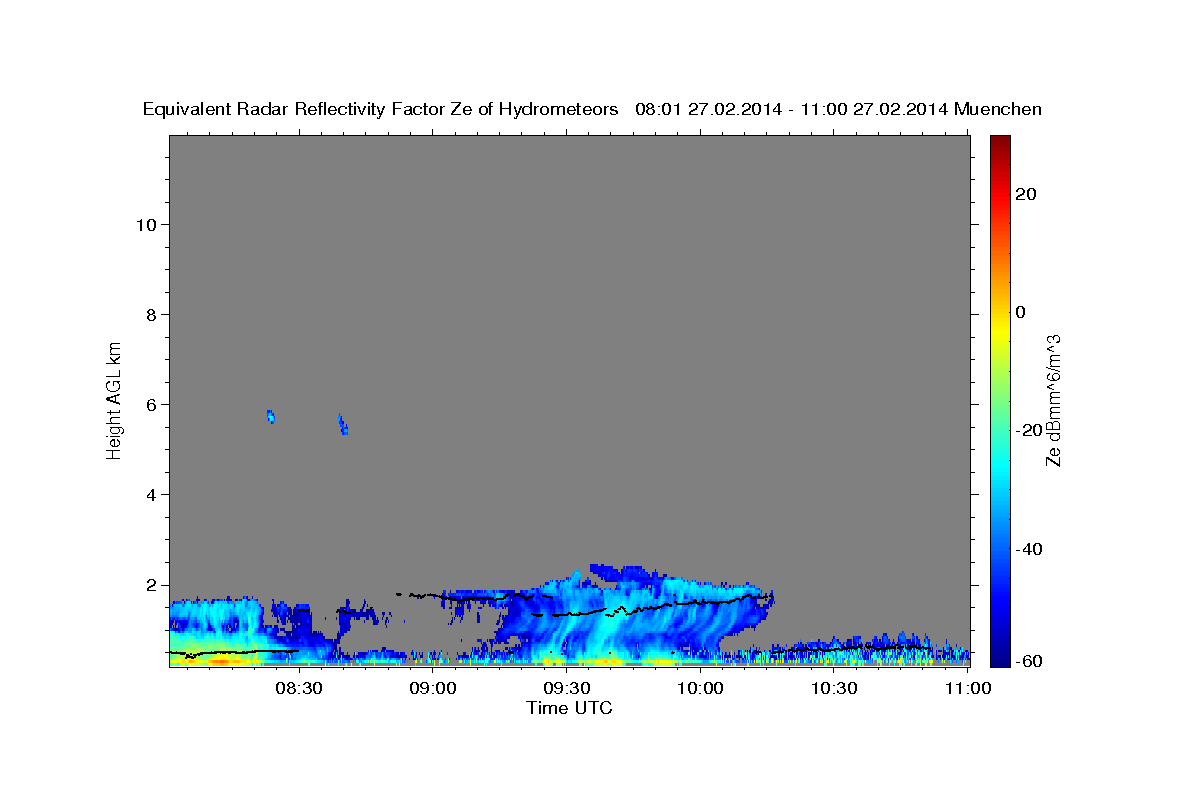Click the small blue echo near 5.5 km at 08:40

point(343,425)
